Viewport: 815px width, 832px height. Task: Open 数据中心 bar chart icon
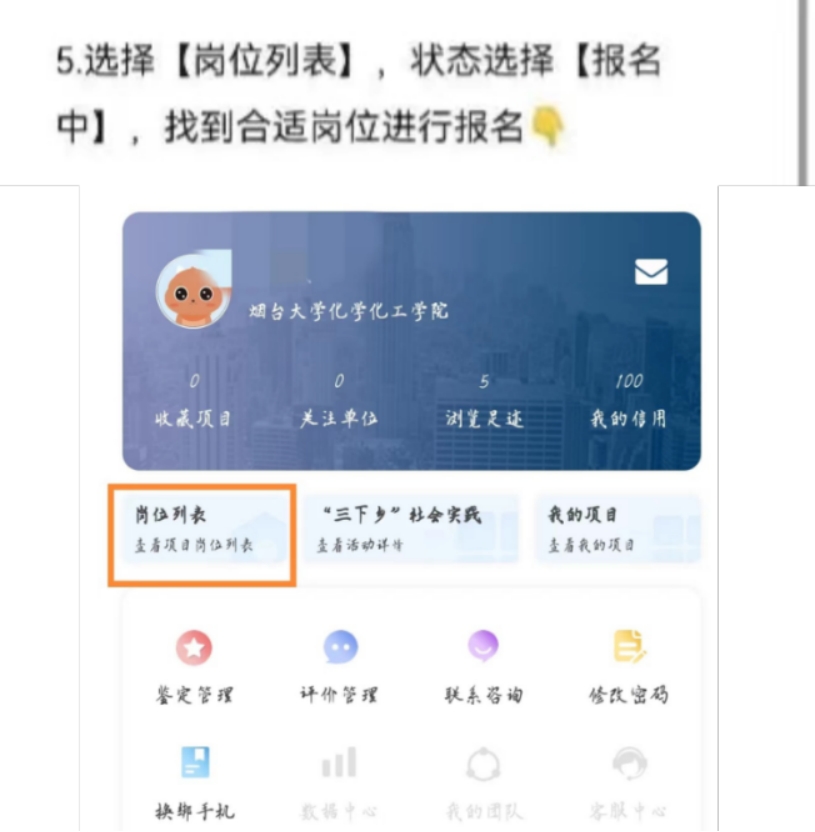(x=339, y=762)
